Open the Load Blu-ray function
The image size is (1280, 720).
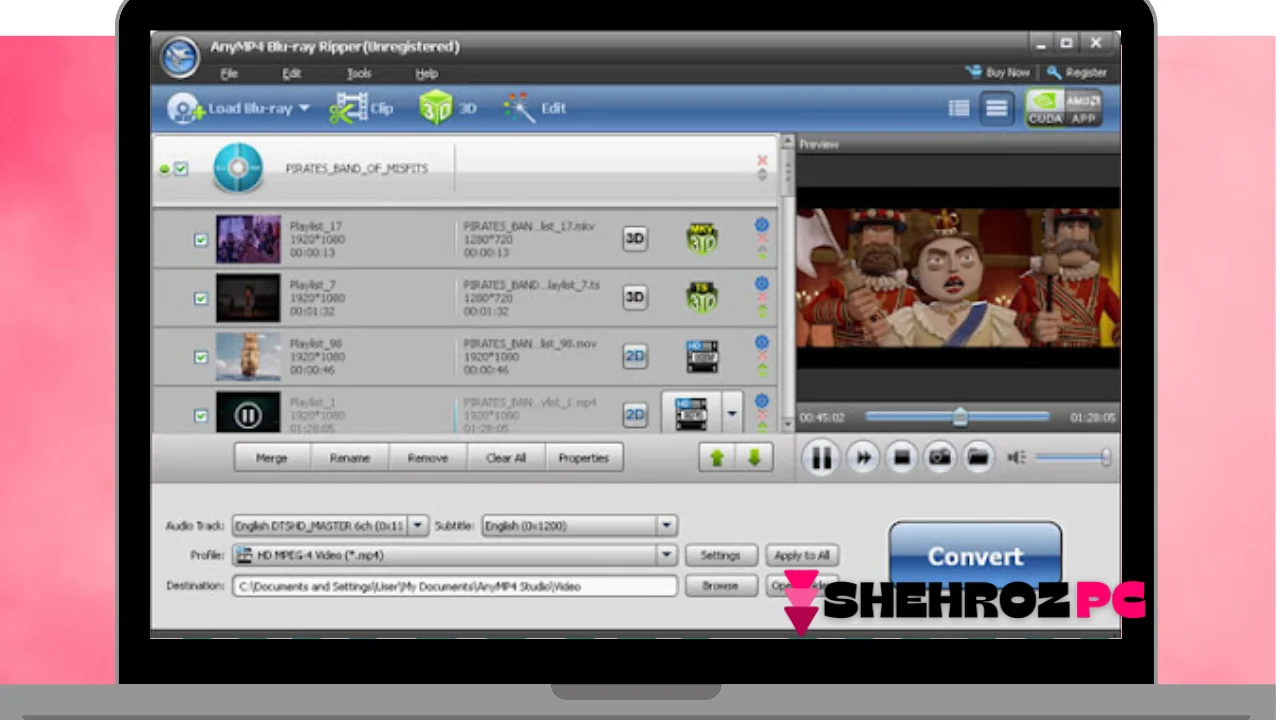(229, 108)
